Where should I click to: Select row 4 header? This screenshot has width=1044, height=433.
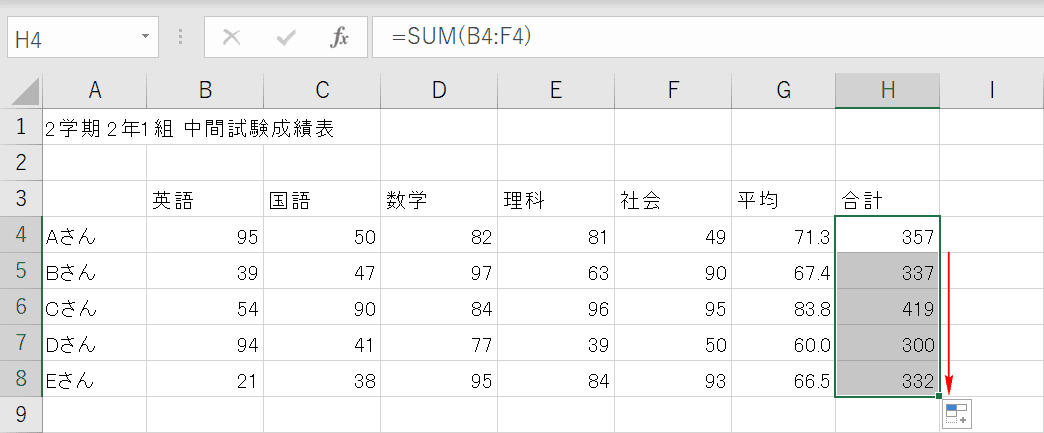point(21,234)
